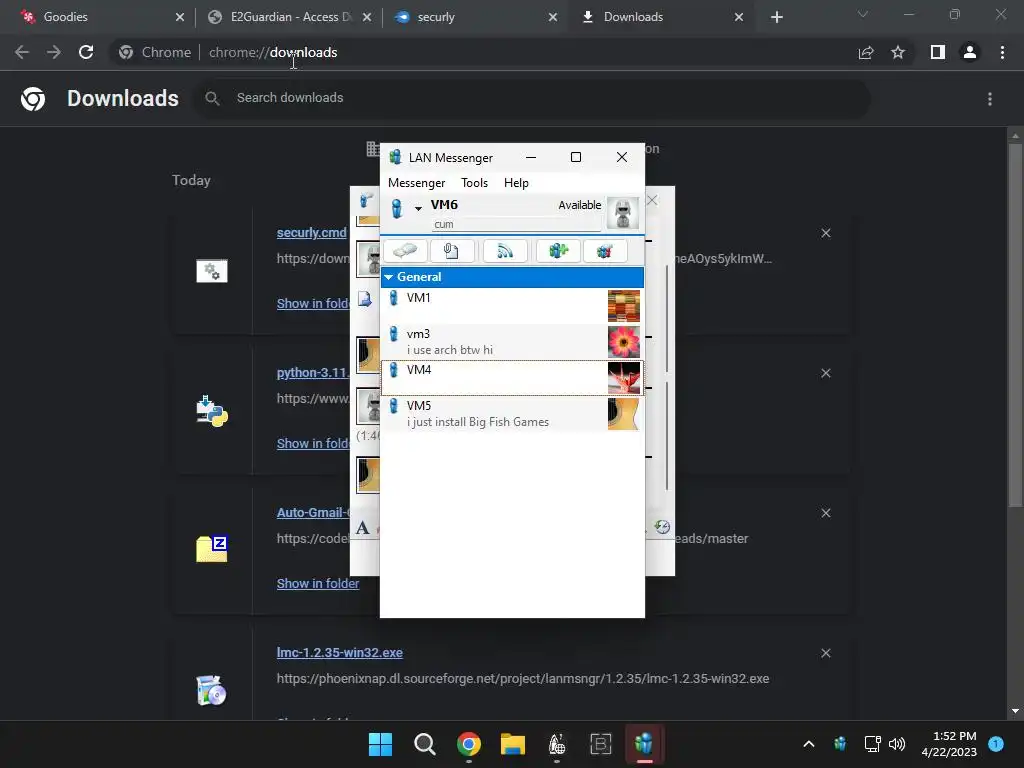Click the VM6 profile avatar picture

point(622,212)
